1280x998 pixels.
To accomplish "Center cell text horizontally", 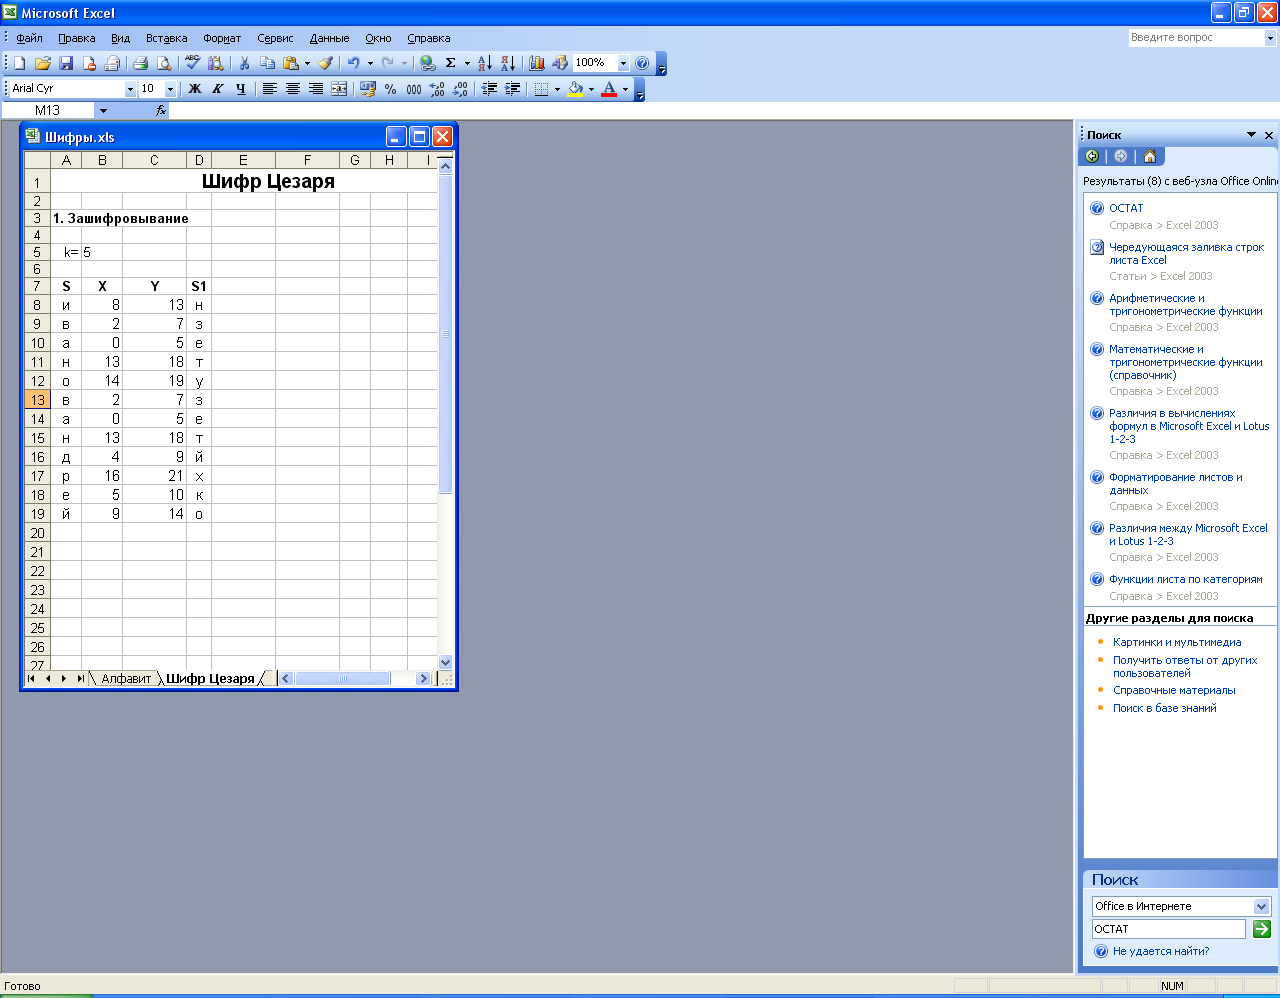I will click(293, 89).
